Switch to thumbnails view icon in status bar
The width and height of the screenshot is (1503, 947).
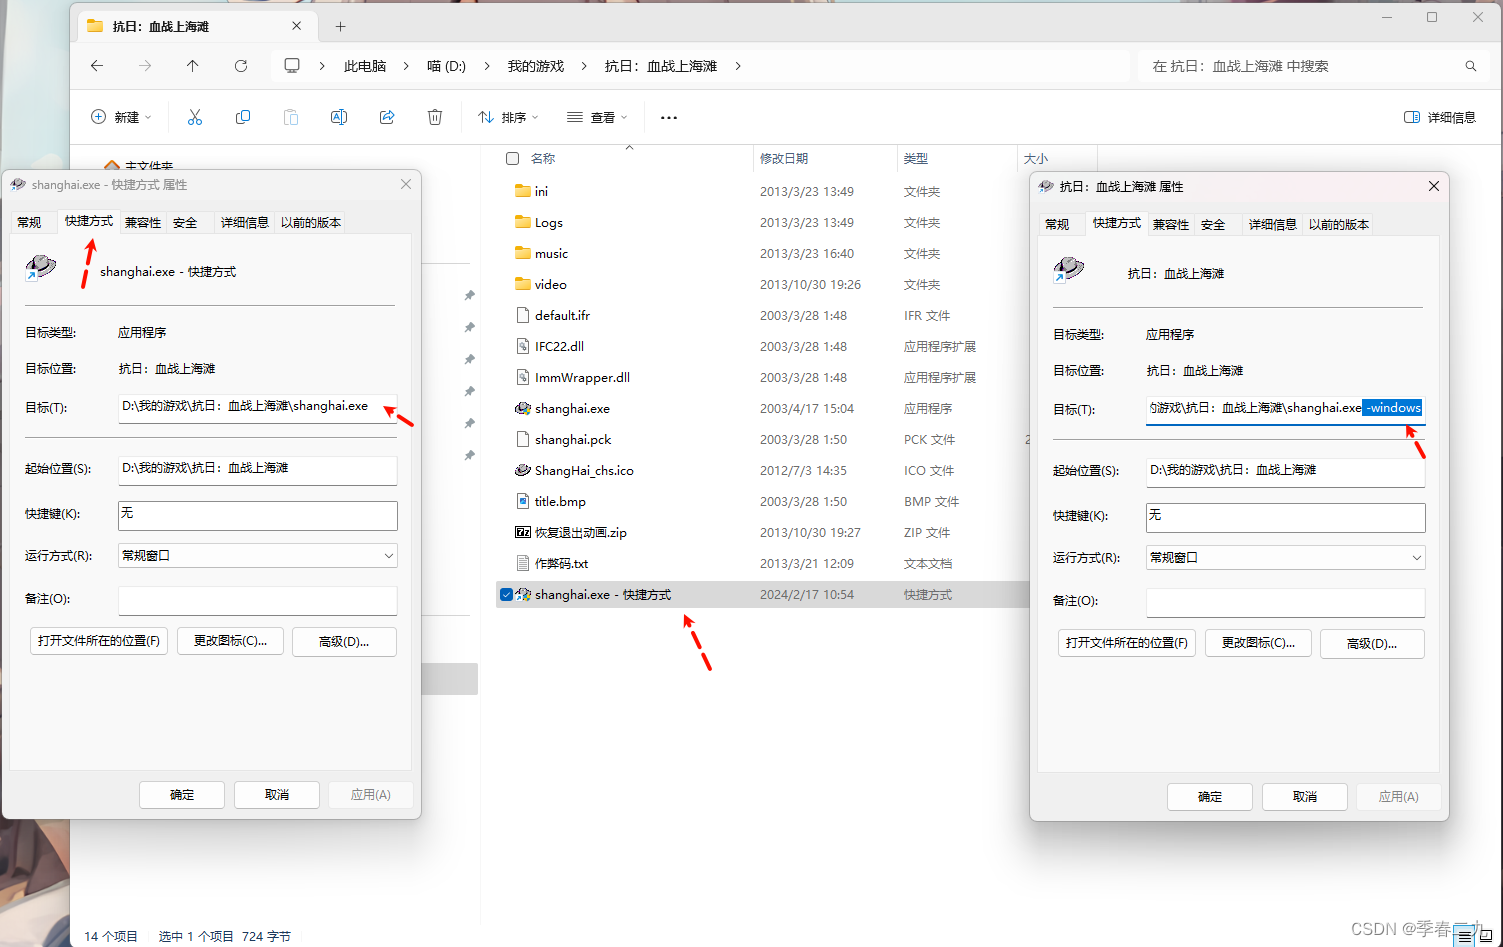click(x=1486, y=936)
